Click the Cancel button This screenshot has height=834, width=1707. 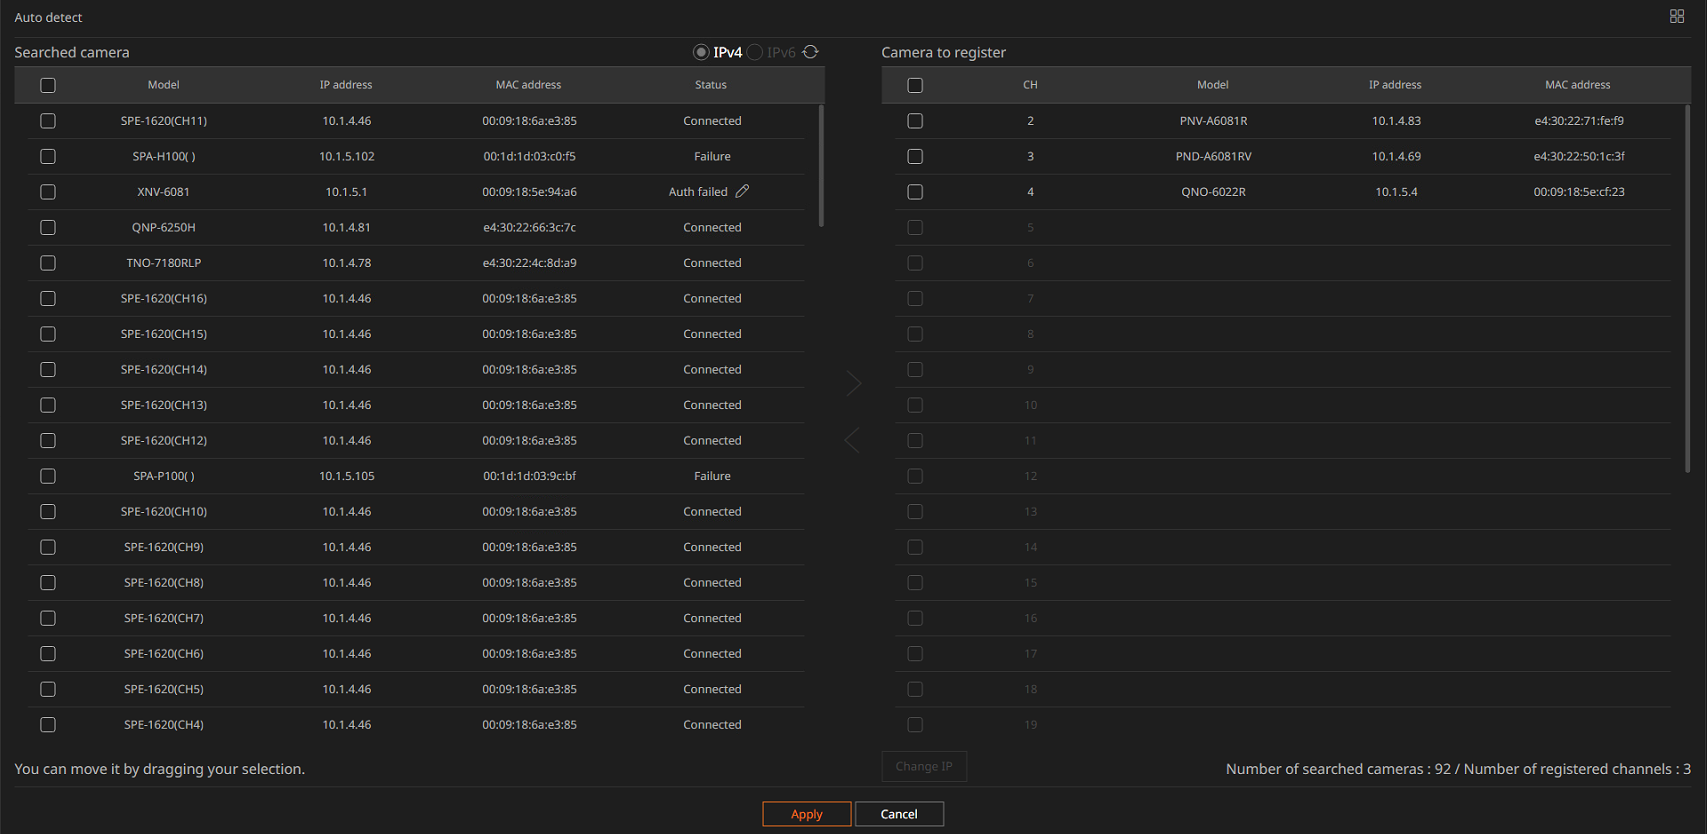pos(899,814)
